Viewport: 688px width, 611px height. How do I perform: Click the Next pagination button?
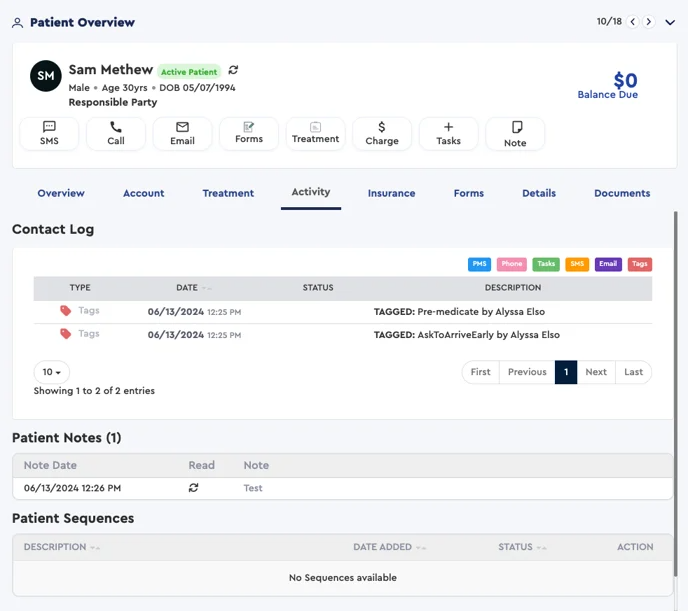click(596, 372)
